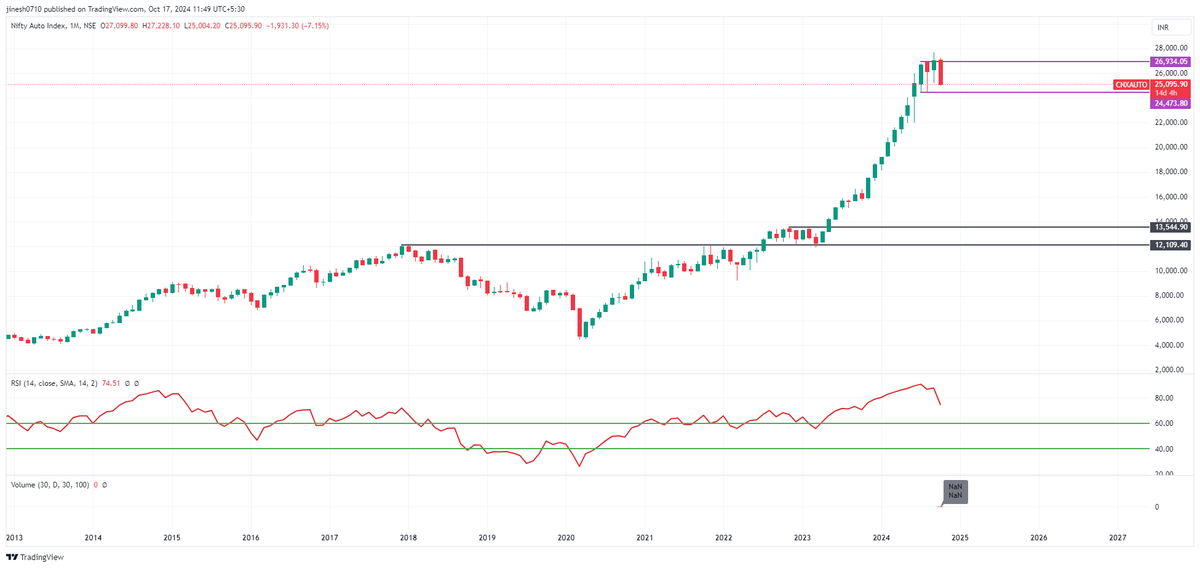Viewport: 1200px width, 568px height.
Task: Click the grey NaN tooltip box
Action: pos(954,491)
